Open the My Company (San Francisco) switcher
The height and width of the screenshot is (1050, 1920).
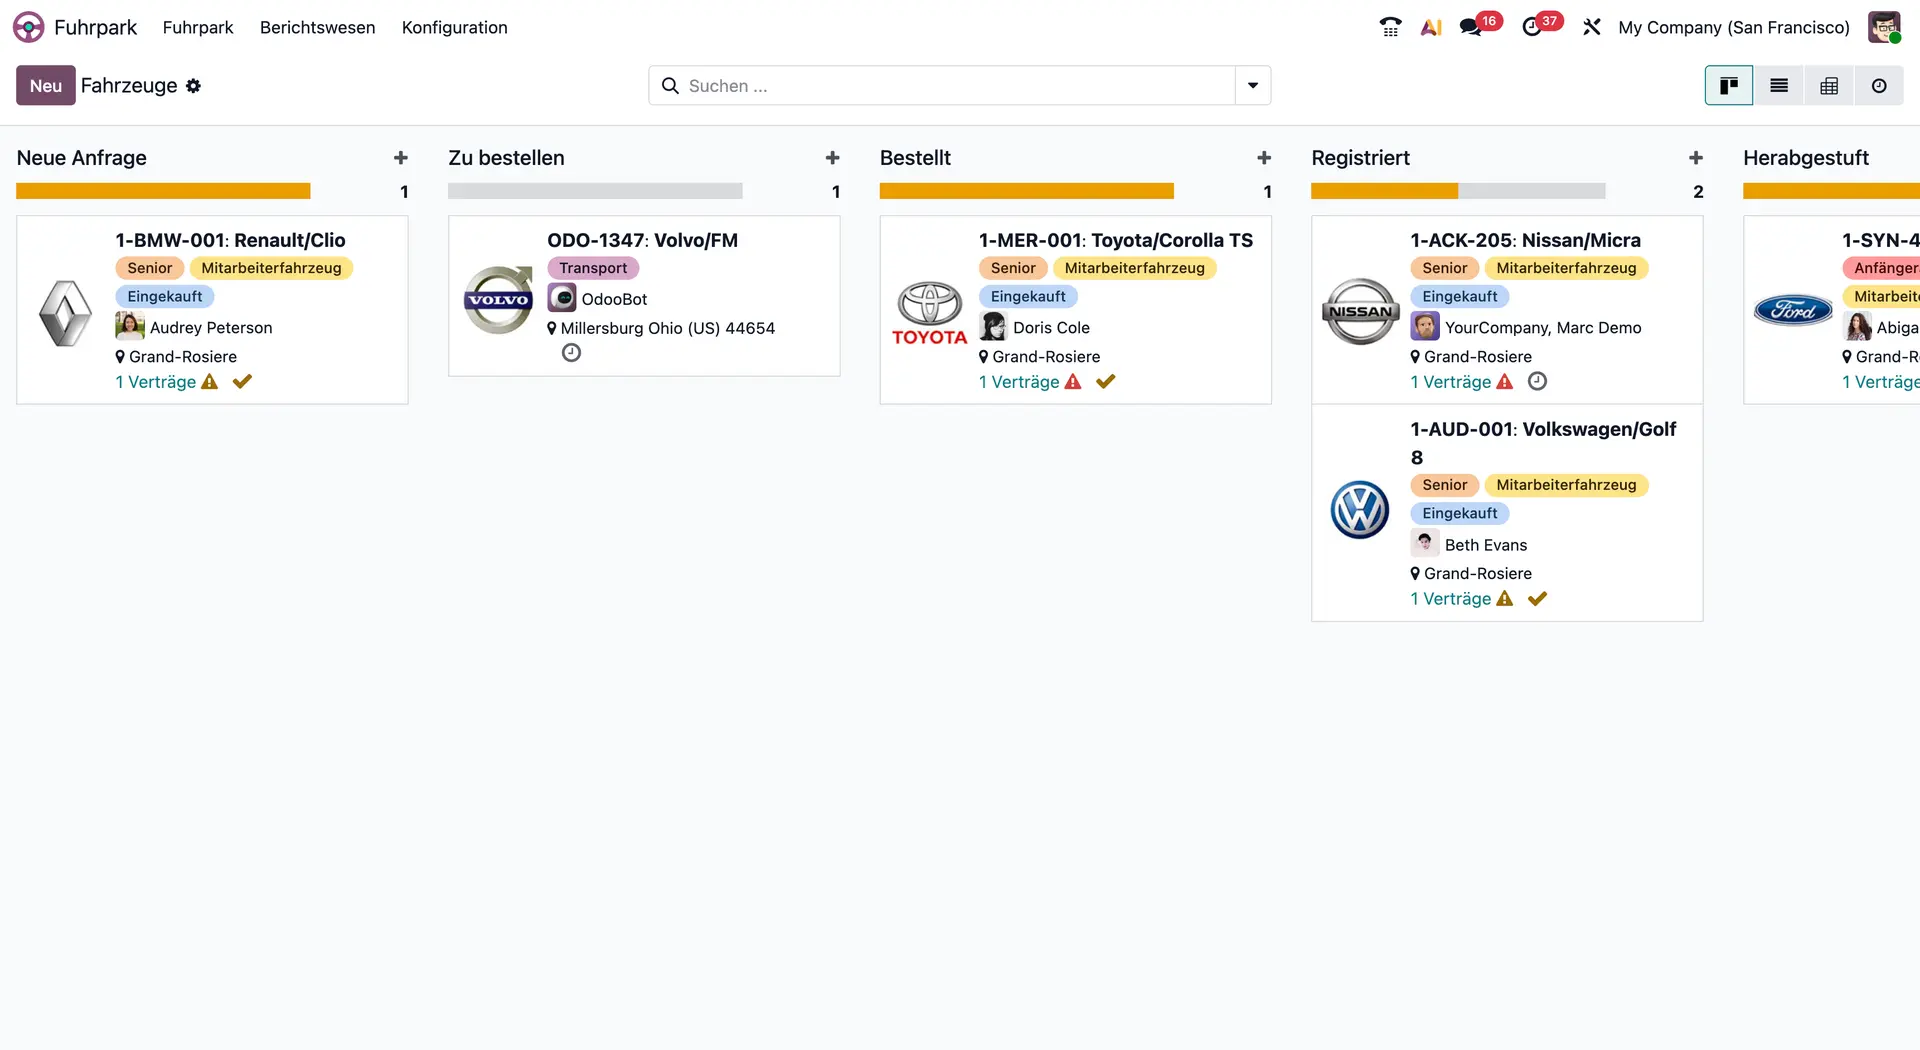tap(1733, 27)
